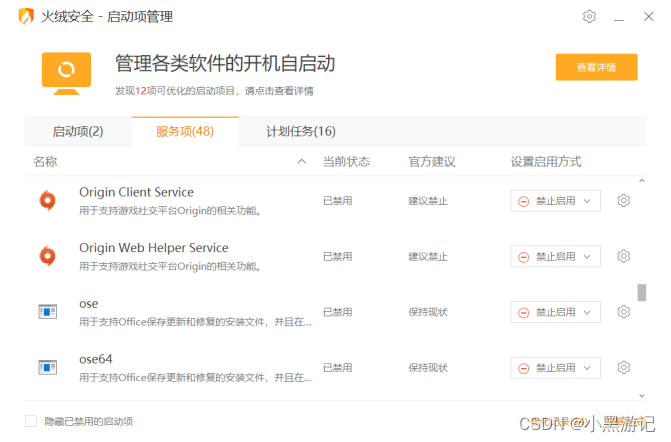Click the orange monitor startup icon

tap(66, 73)
